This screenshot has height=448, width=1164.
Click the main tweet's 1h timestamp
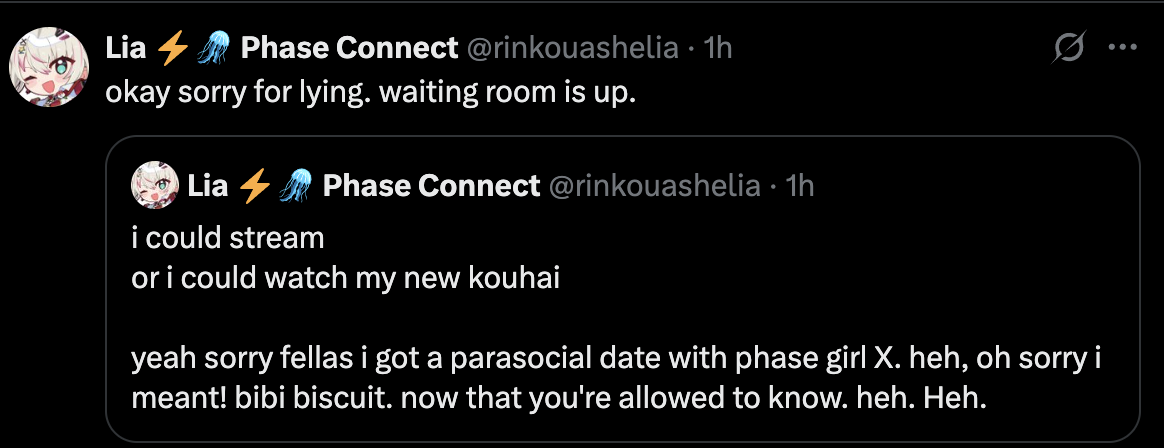(717, 48)
